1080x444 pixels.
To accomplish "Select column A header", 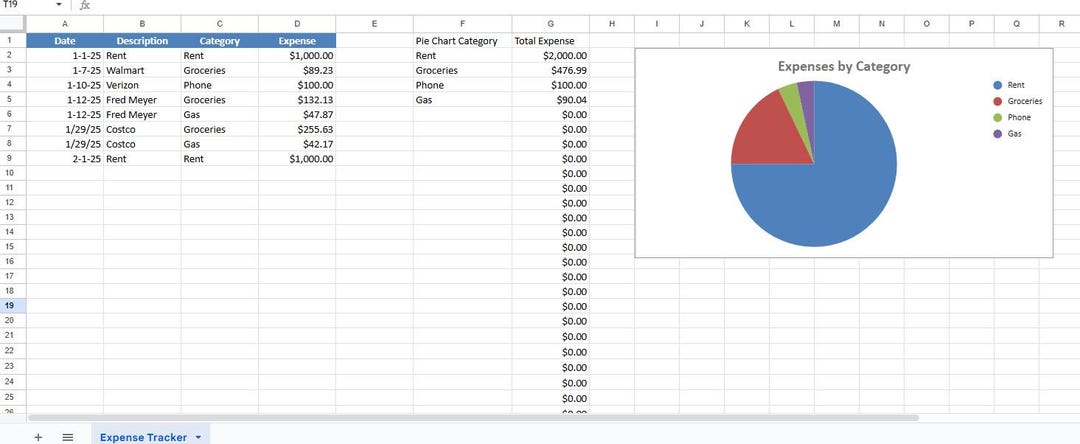I will 65,23.
